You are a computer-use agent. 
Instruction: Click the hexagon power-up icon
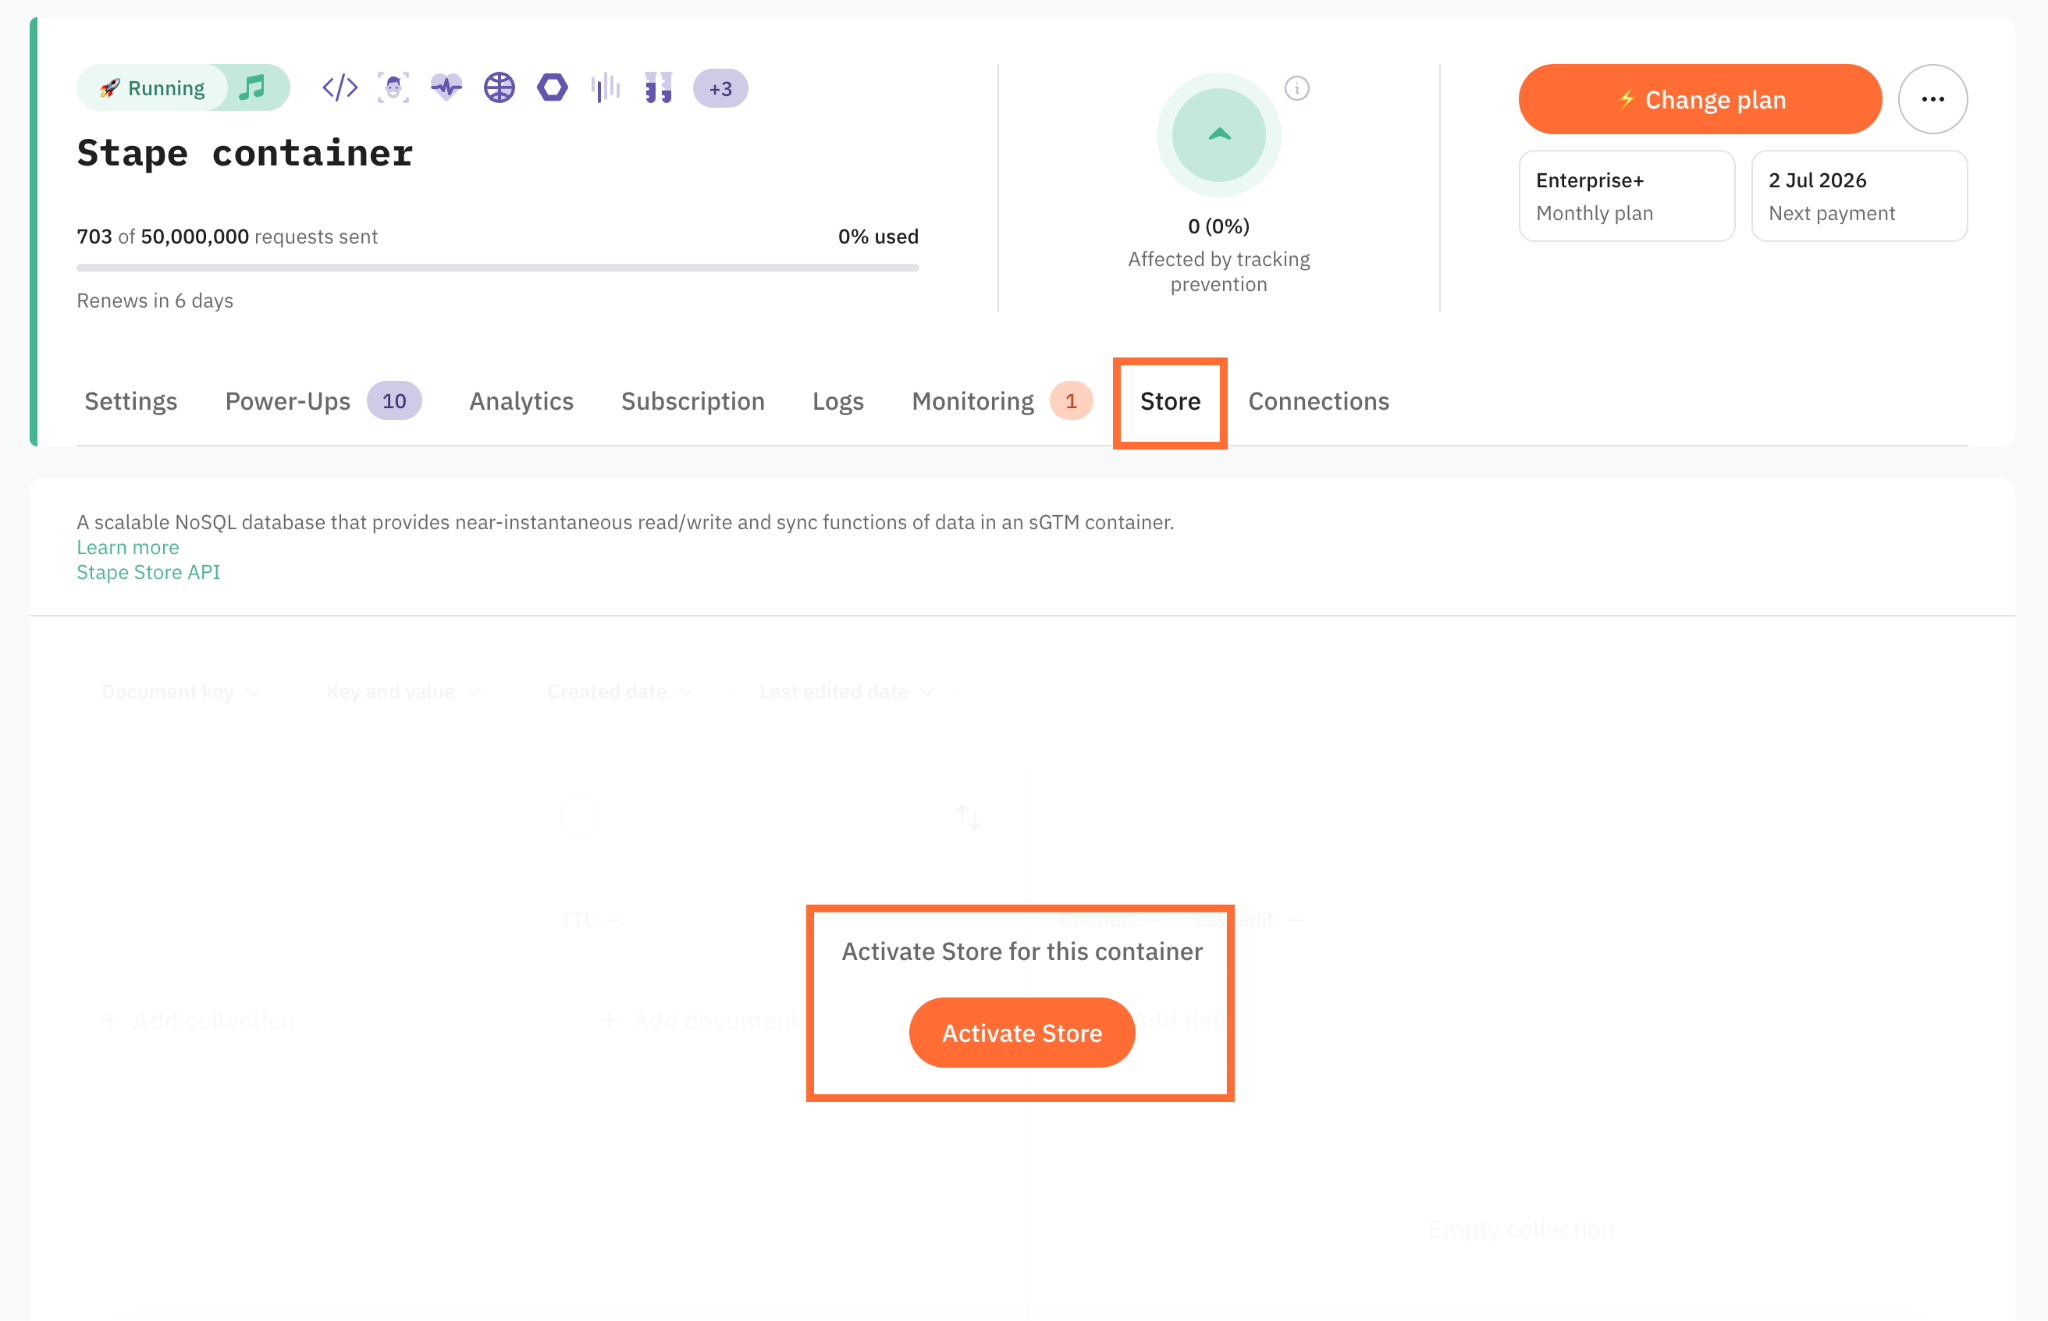(552, 88)
